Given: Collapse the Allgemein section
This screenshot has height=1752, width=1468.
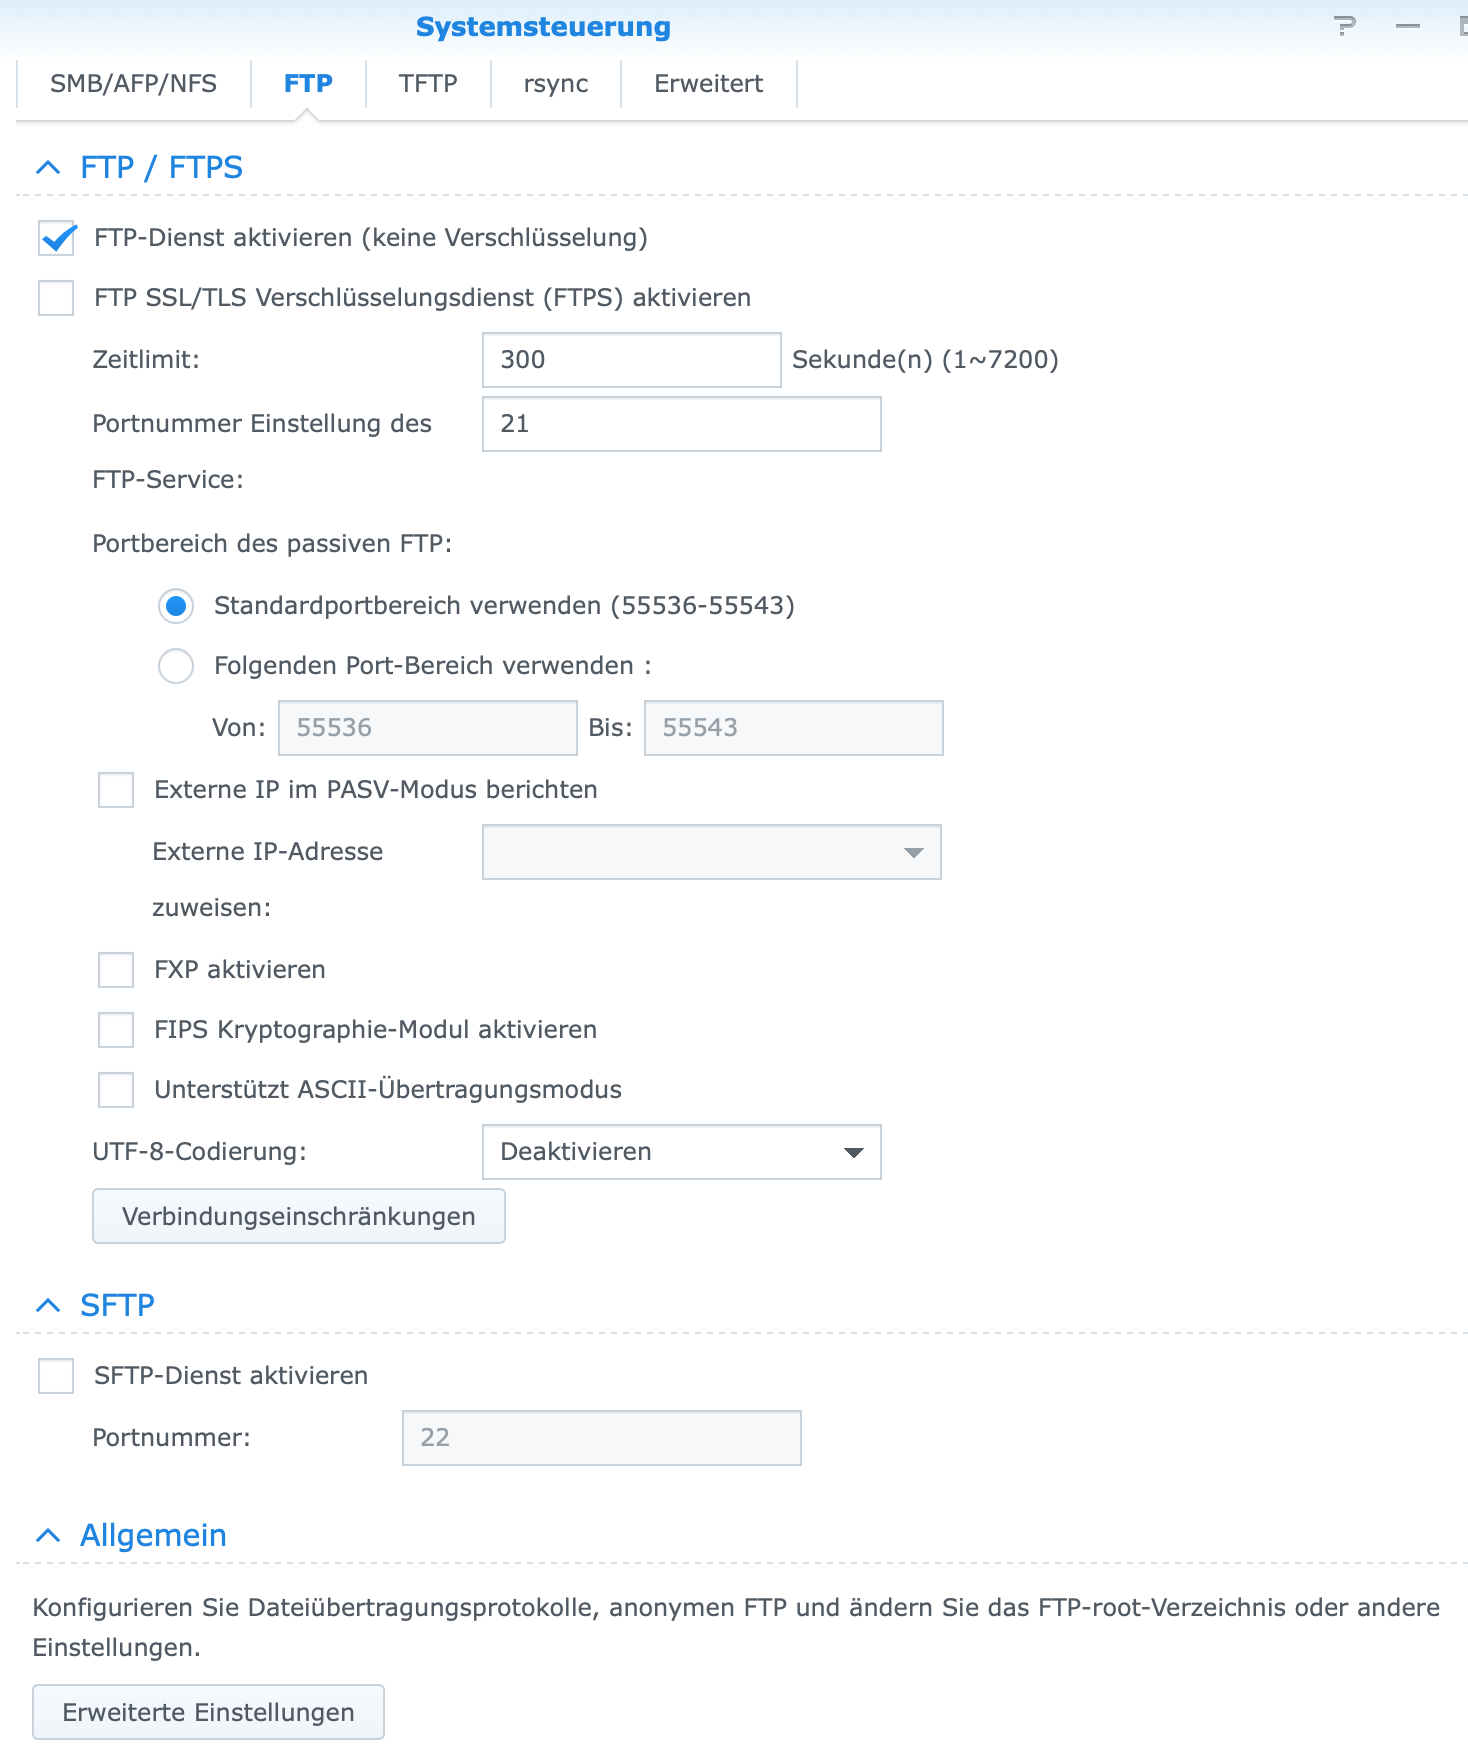Looking at the screenshot, I should pyautogui.click(x=48, y=1536).
